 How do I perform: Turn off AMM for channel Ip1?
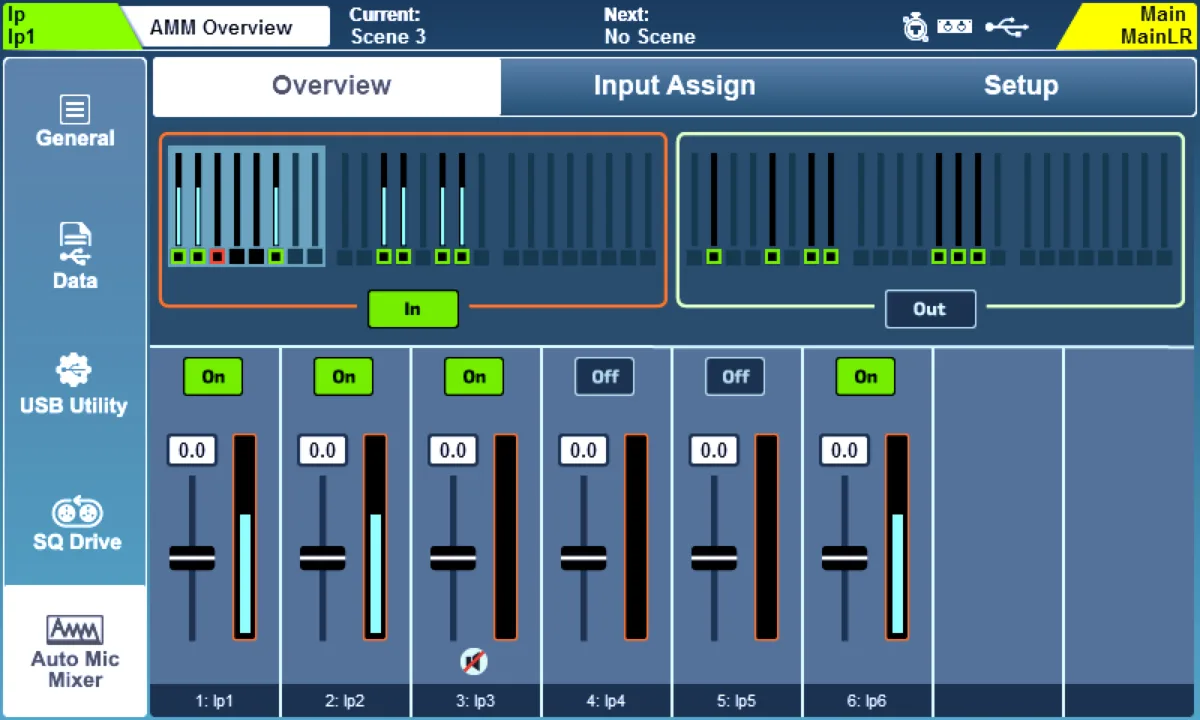[x=213, y=377]
